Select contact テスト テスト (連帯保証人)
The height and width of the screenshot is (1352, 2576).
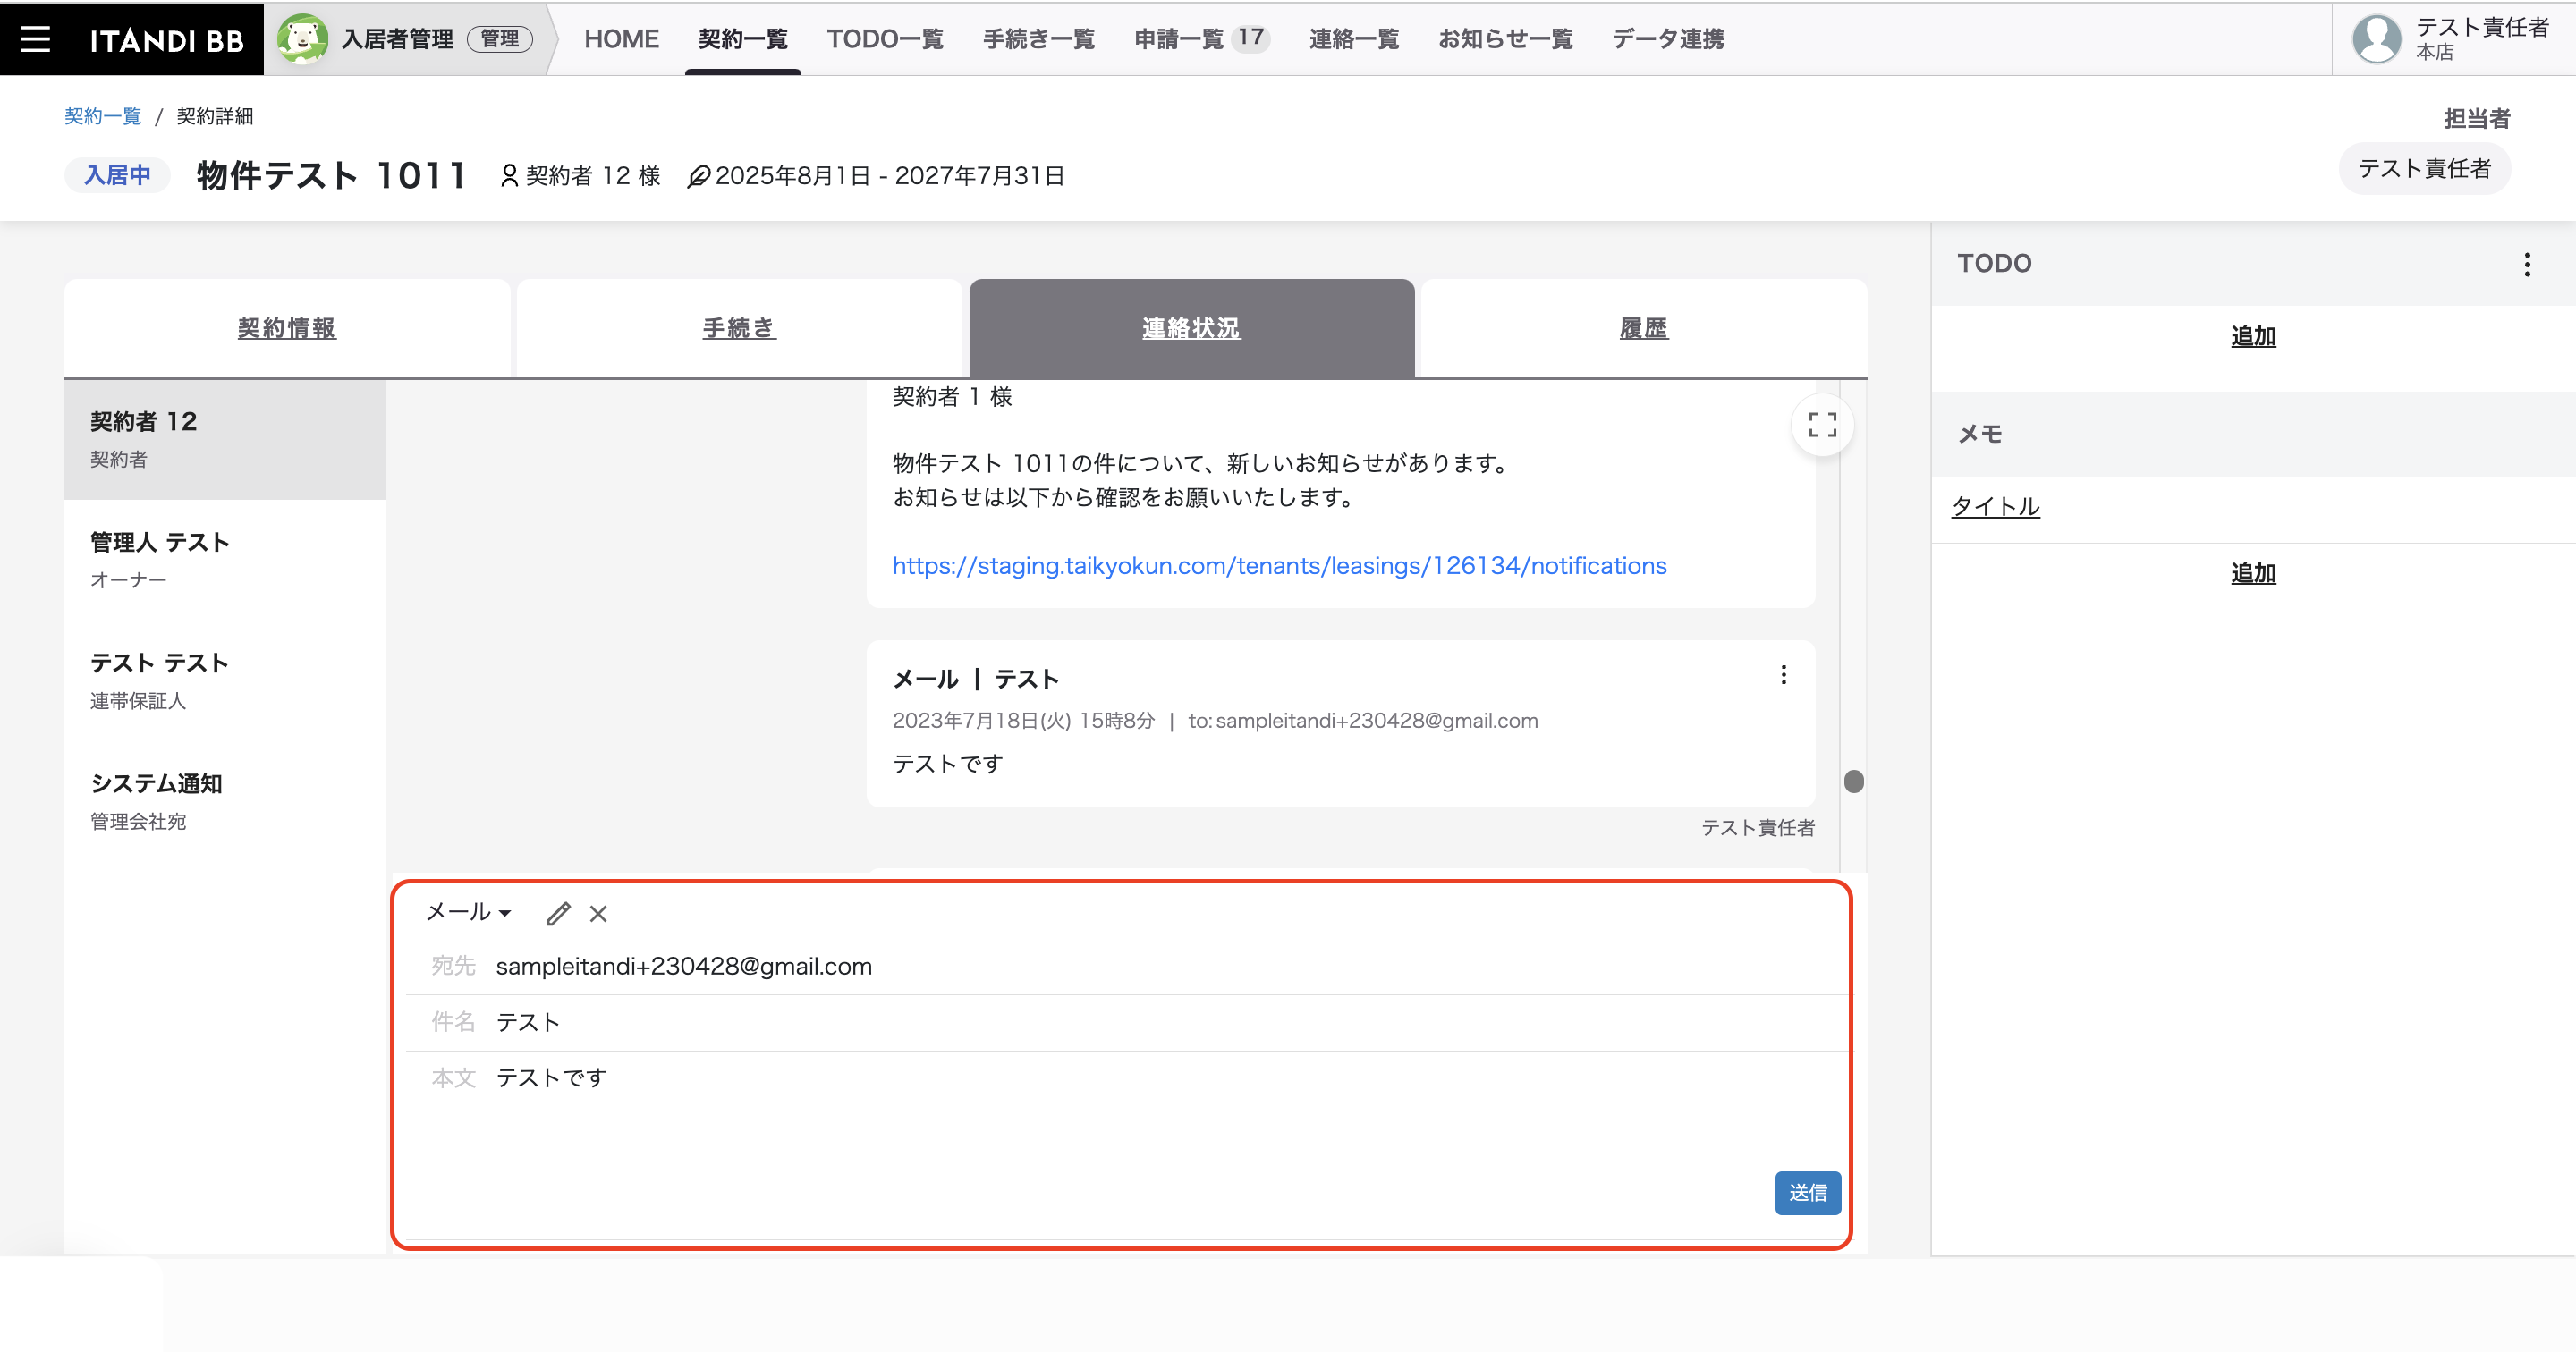tap(225, 681)
